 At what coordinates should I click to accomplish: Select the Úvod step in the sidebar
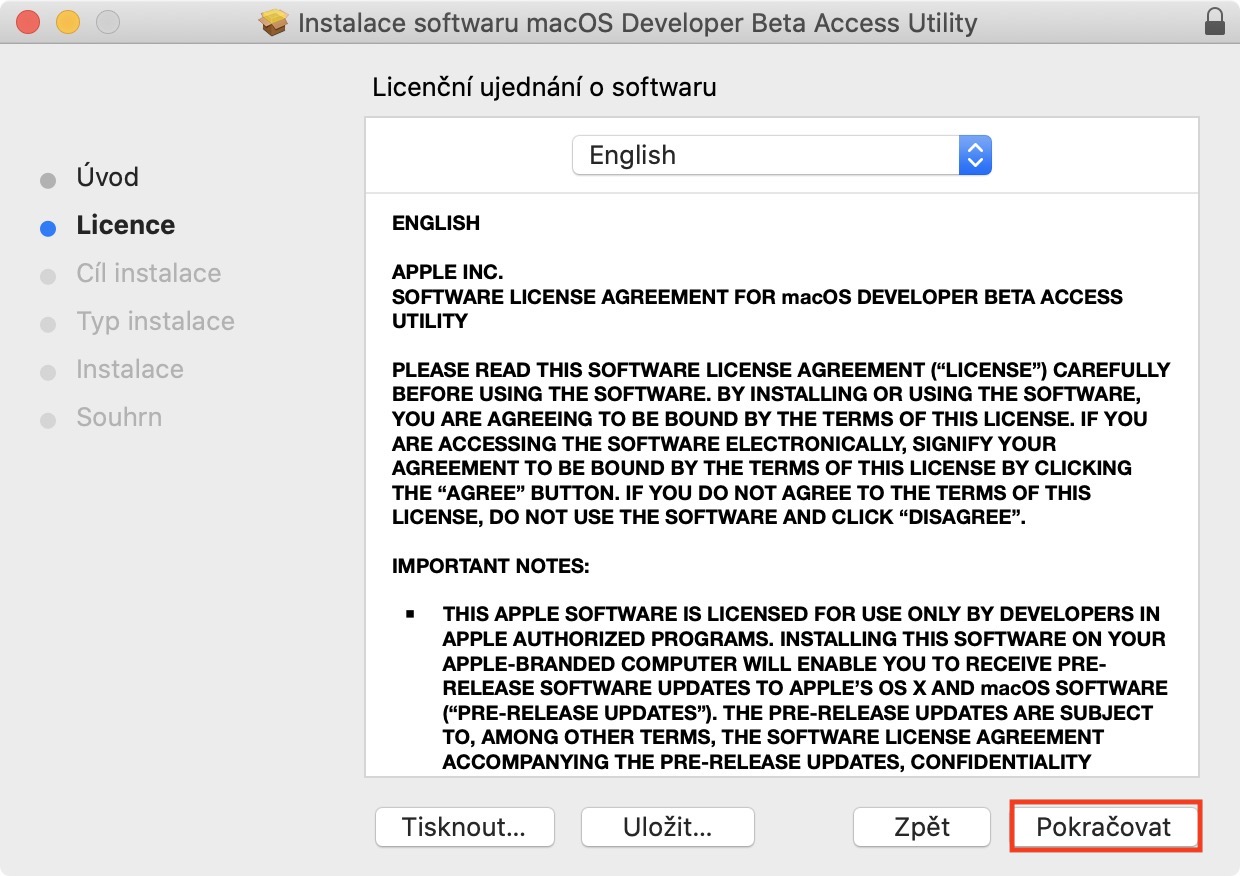pos(108,177)
